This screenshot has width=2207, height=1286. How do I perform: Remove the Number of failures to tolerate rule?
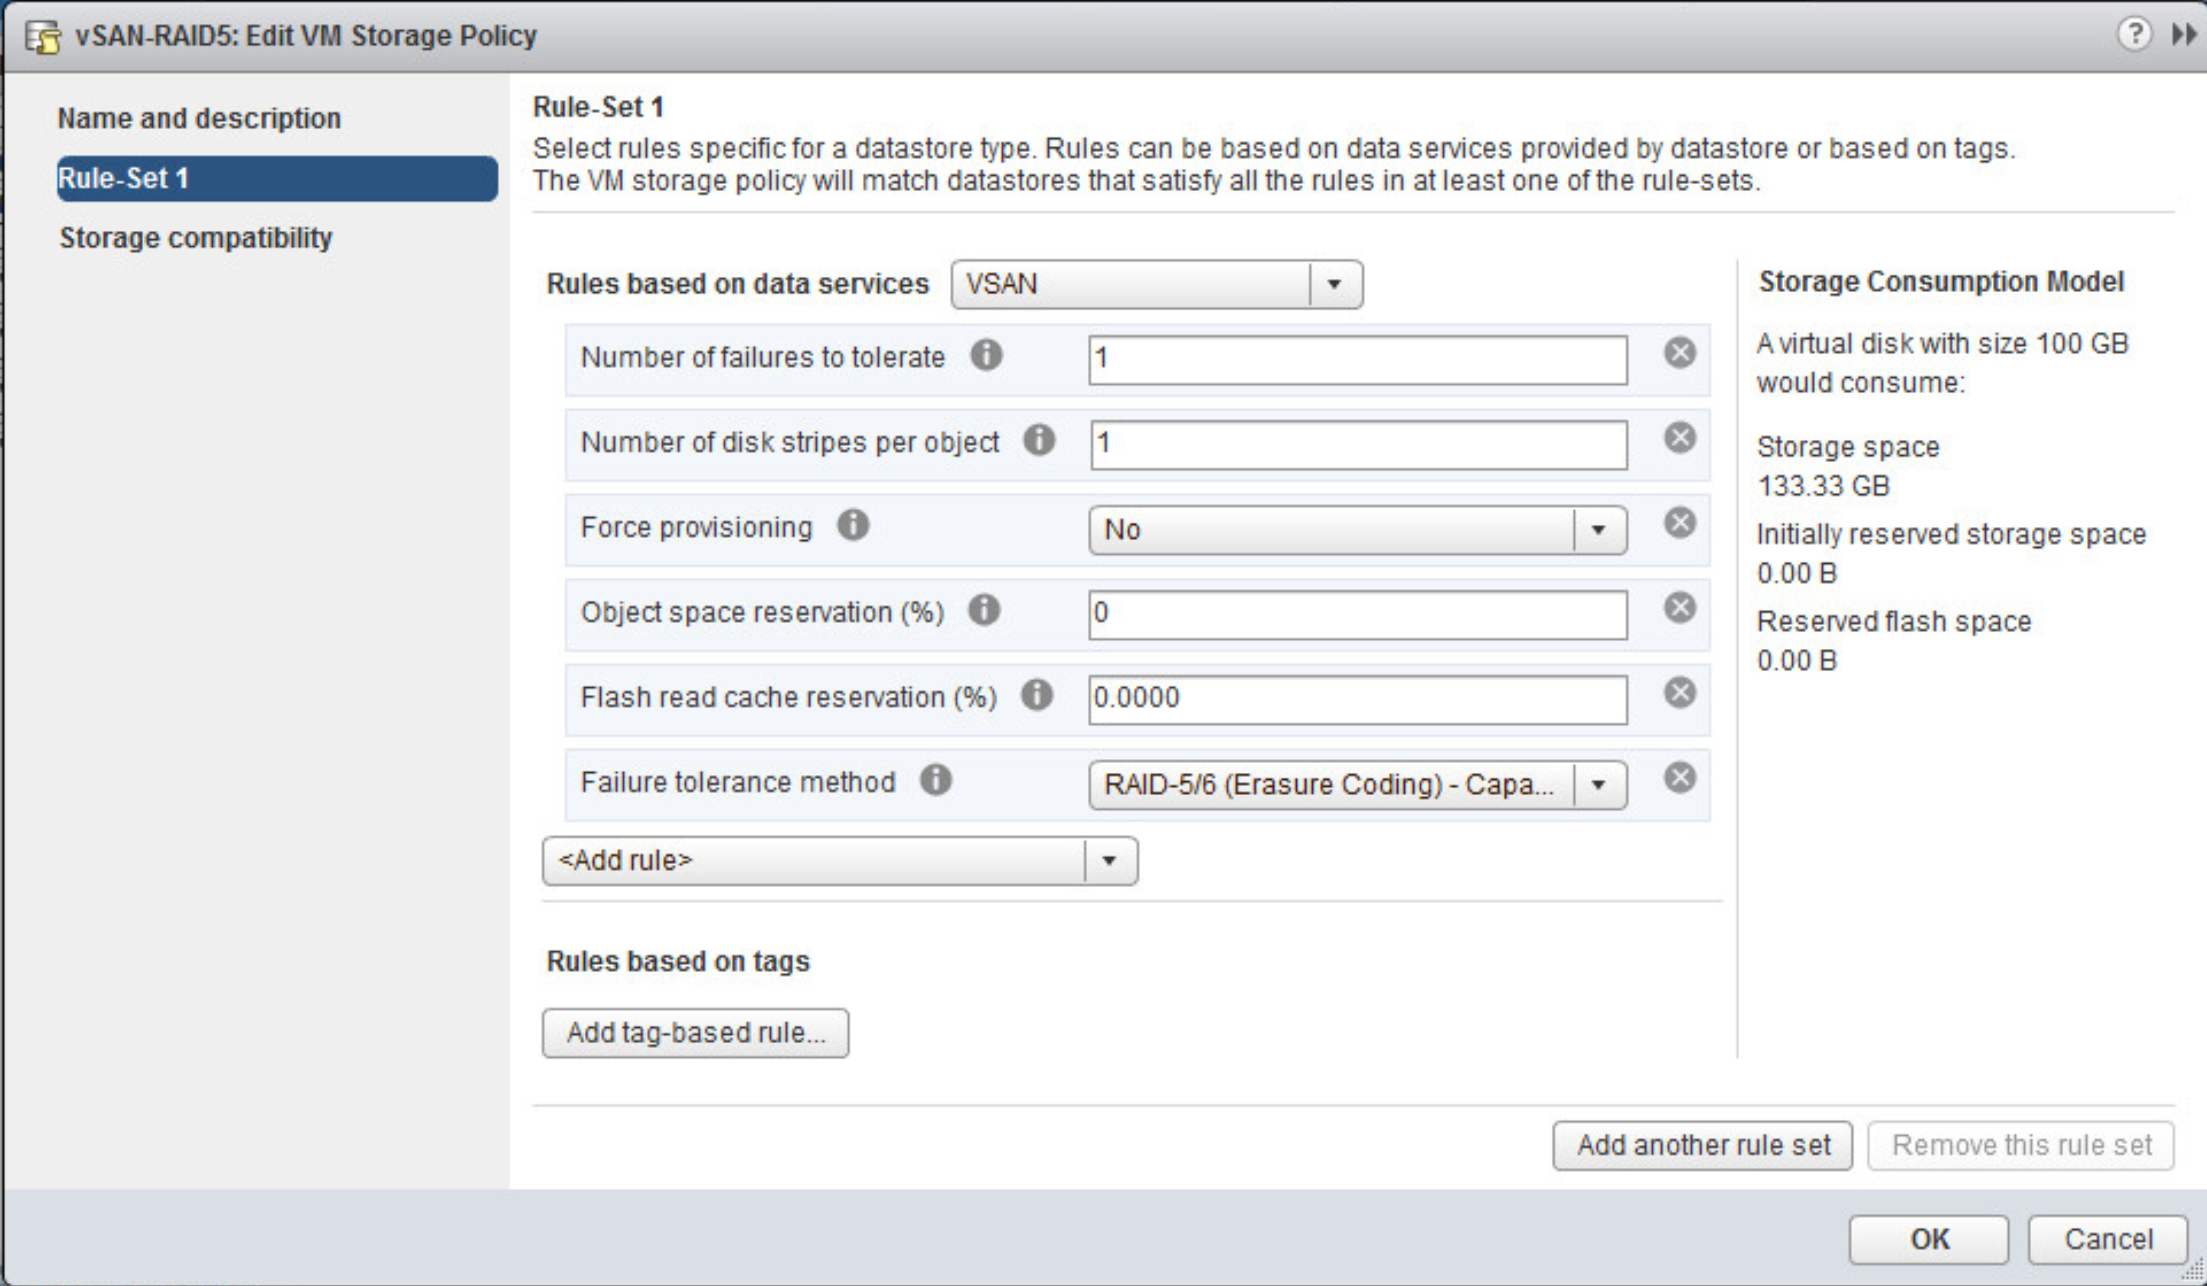(1680, 353)
